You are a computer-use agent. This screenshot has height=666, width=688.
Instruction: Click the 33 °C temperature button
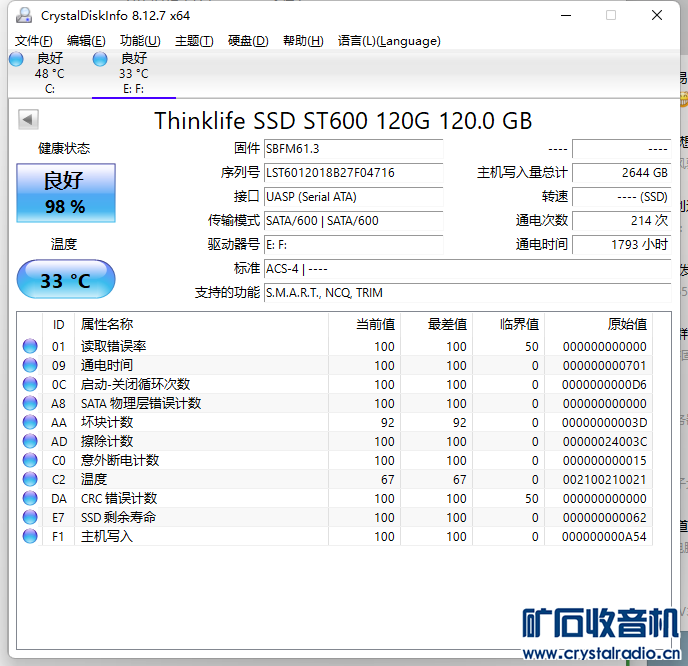click(66, 279)
